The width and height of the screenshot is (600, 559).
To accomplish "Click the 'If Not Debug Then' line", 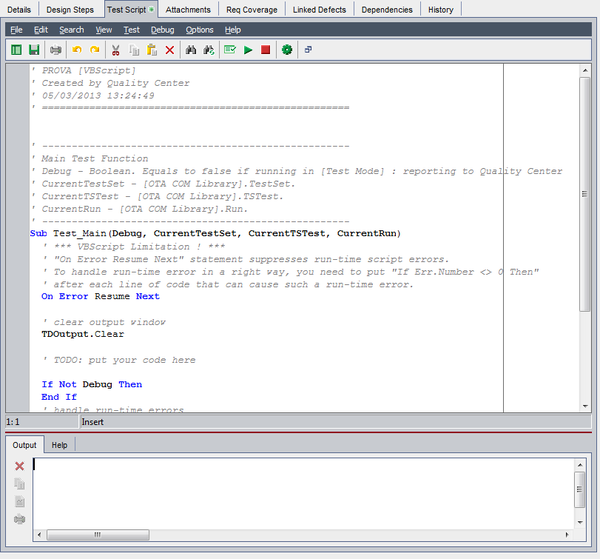I will [x=92, y=385].
